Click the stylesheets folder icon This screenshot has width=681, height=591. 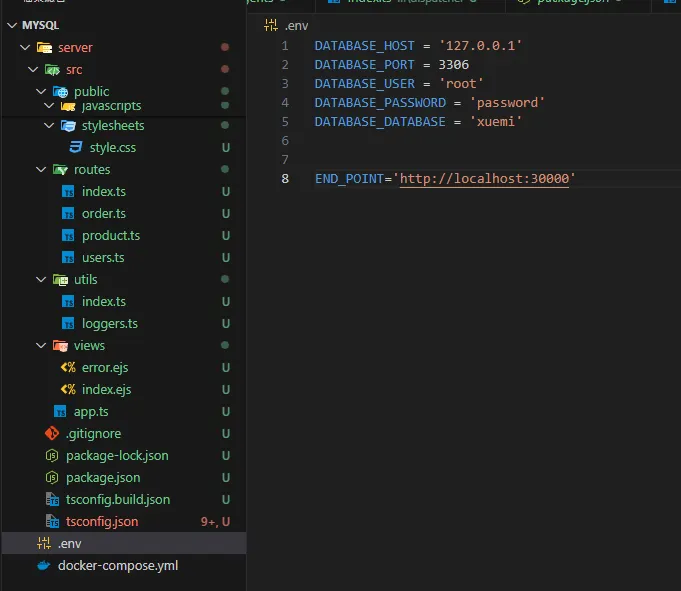click(x=68, y=126)
